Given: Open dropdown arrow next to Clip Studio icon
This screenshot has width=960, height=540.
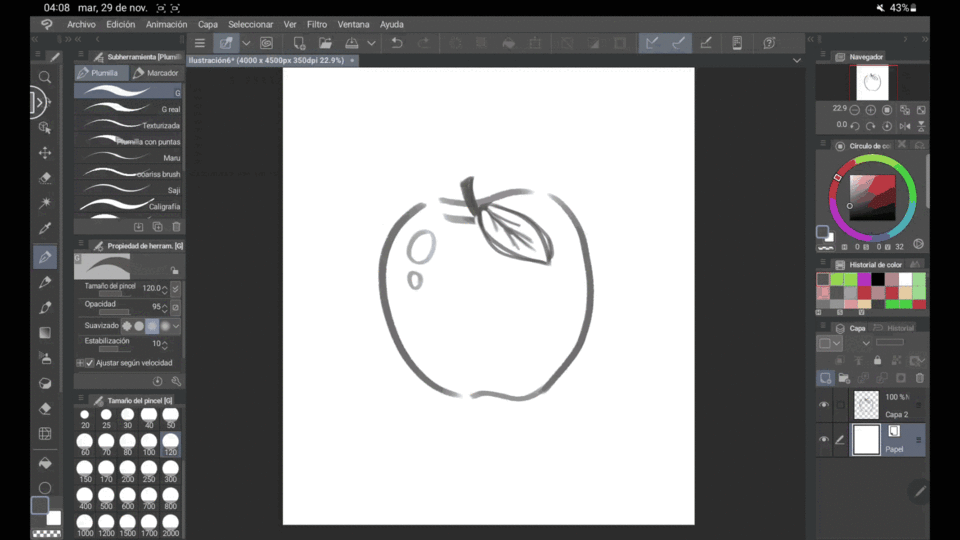Looking at the screenshot, I should [246, 43].
